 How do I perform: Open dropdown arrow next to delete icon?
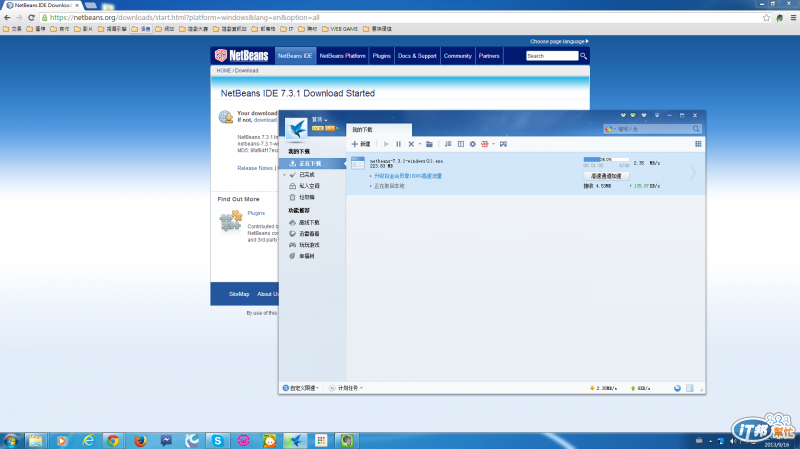(419, 144)
